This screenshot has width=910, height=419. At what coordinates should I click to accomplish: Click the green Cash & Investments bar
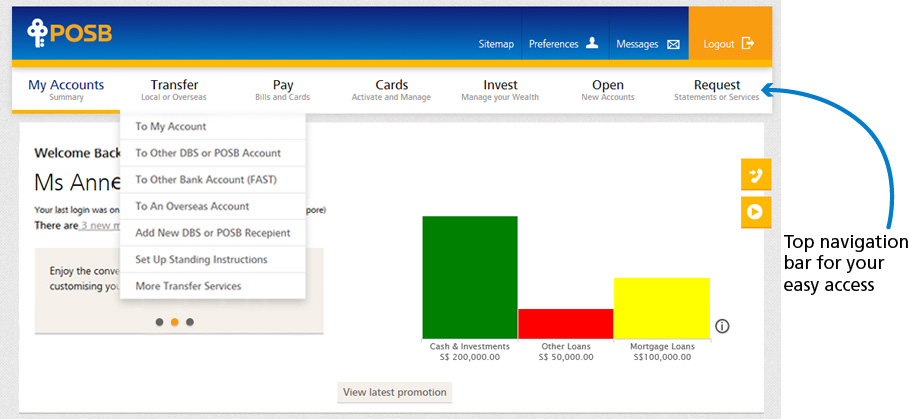click(x=469, y=277)
